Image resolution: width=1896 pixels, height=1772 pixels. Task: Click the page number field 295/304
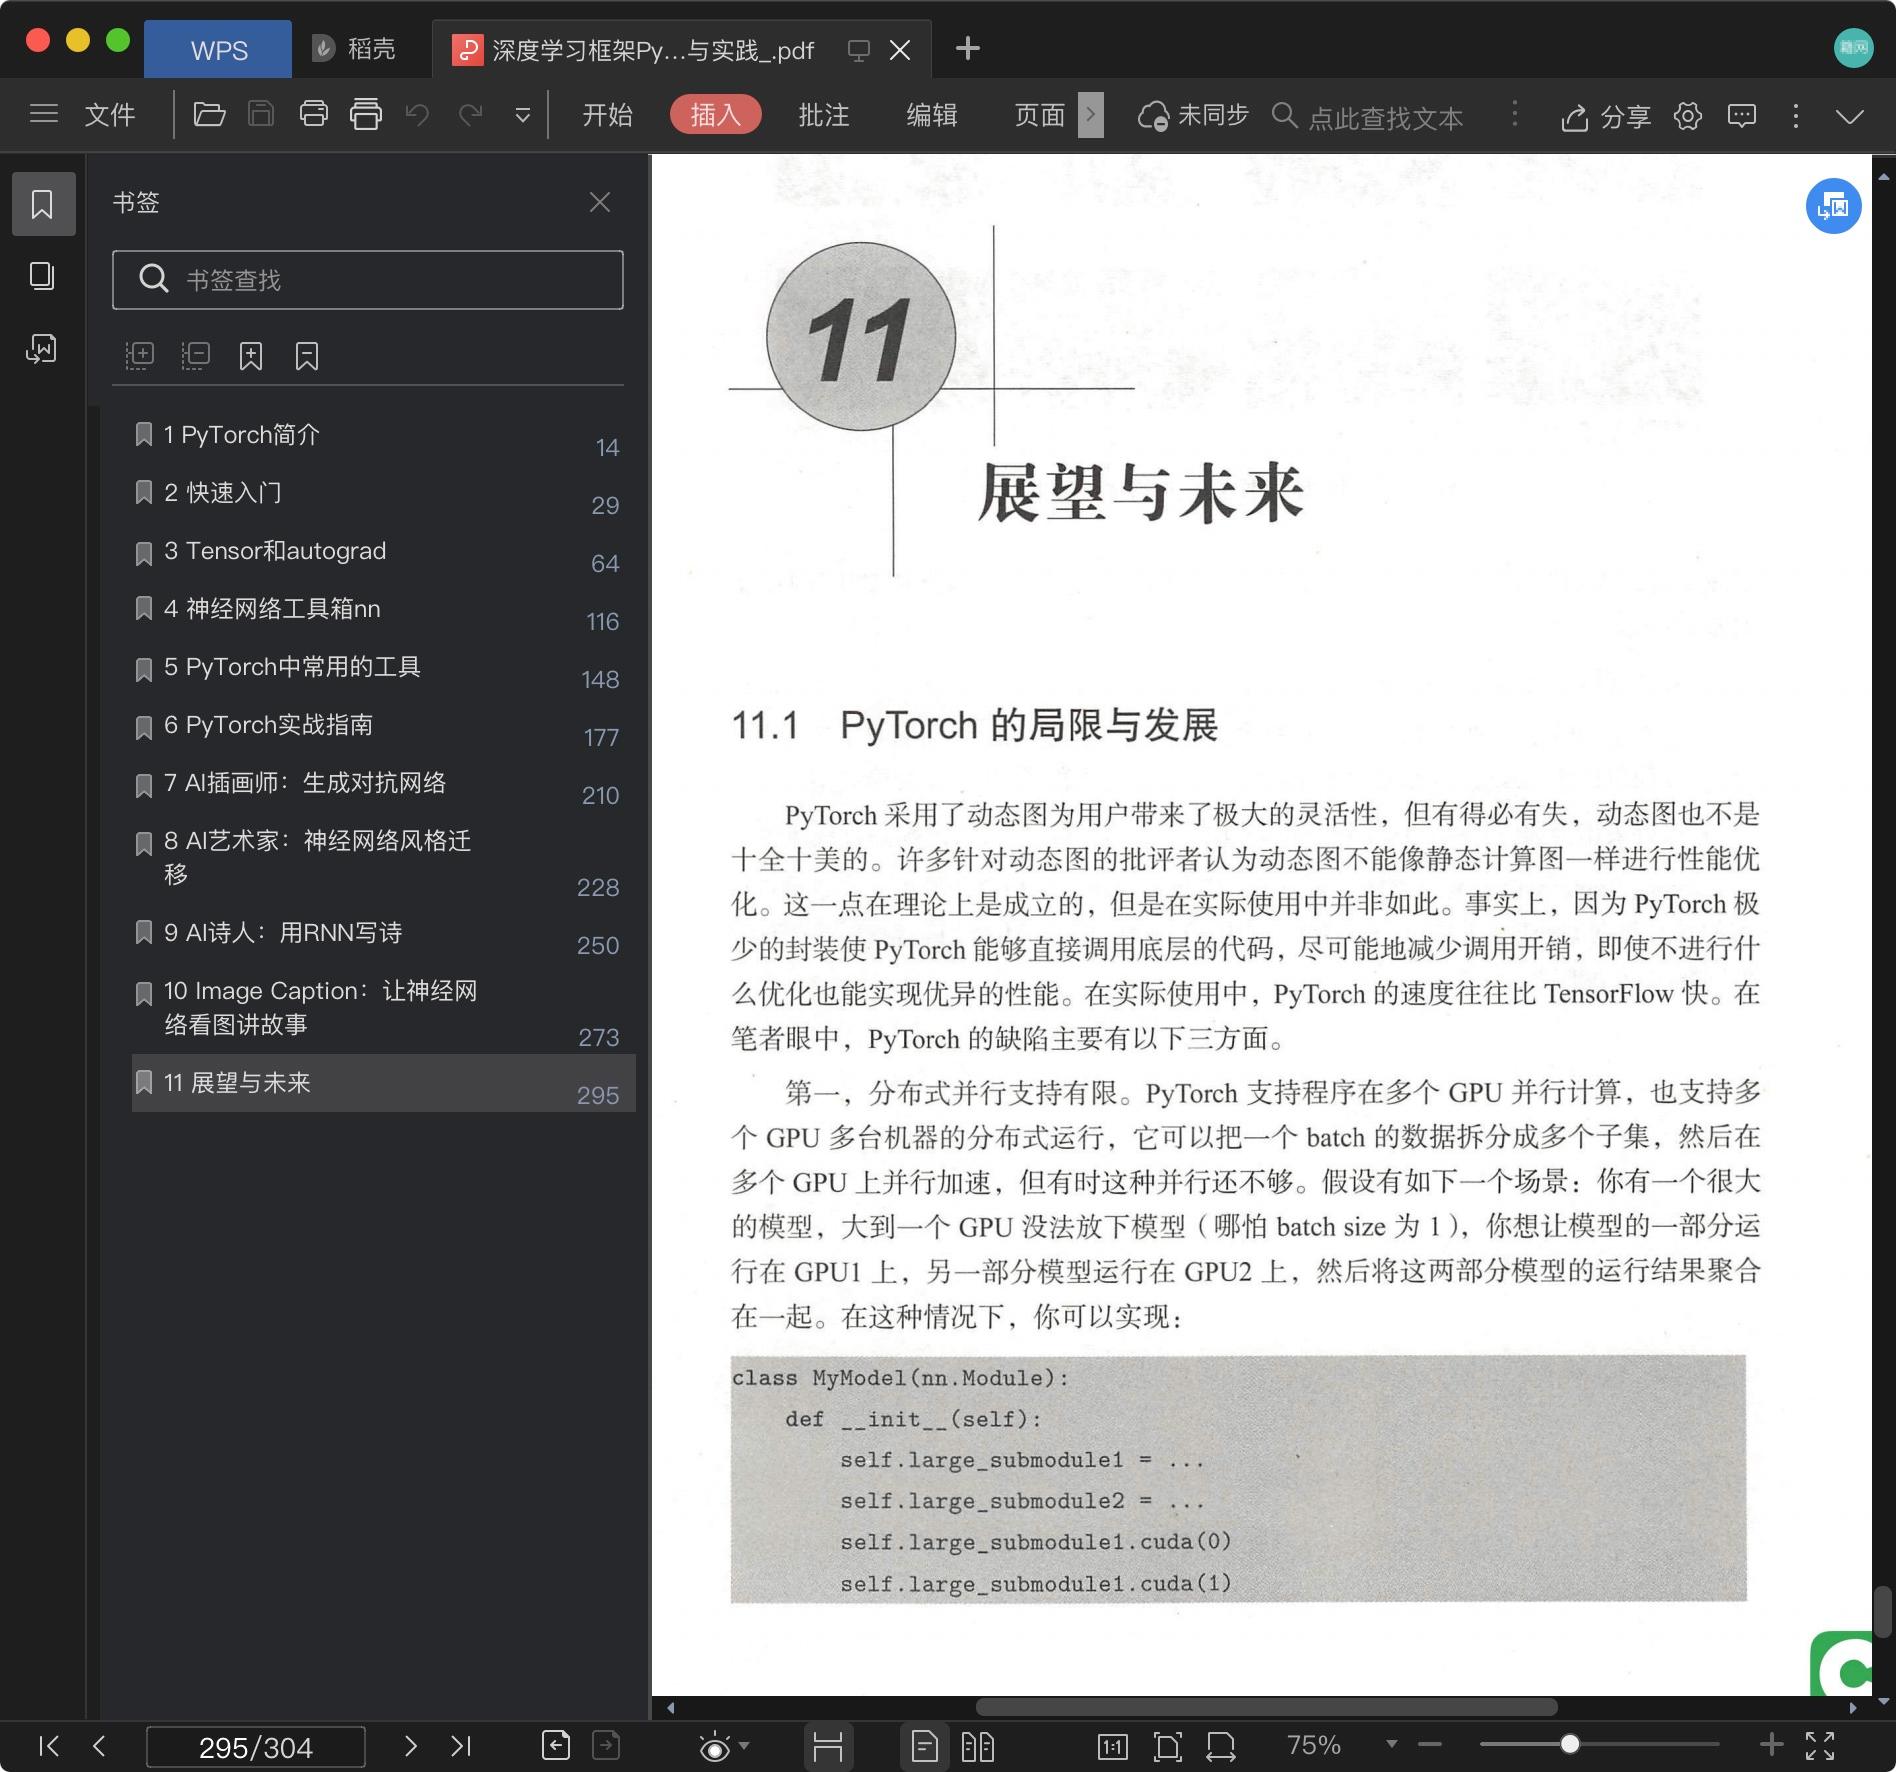click(256, 1747)
